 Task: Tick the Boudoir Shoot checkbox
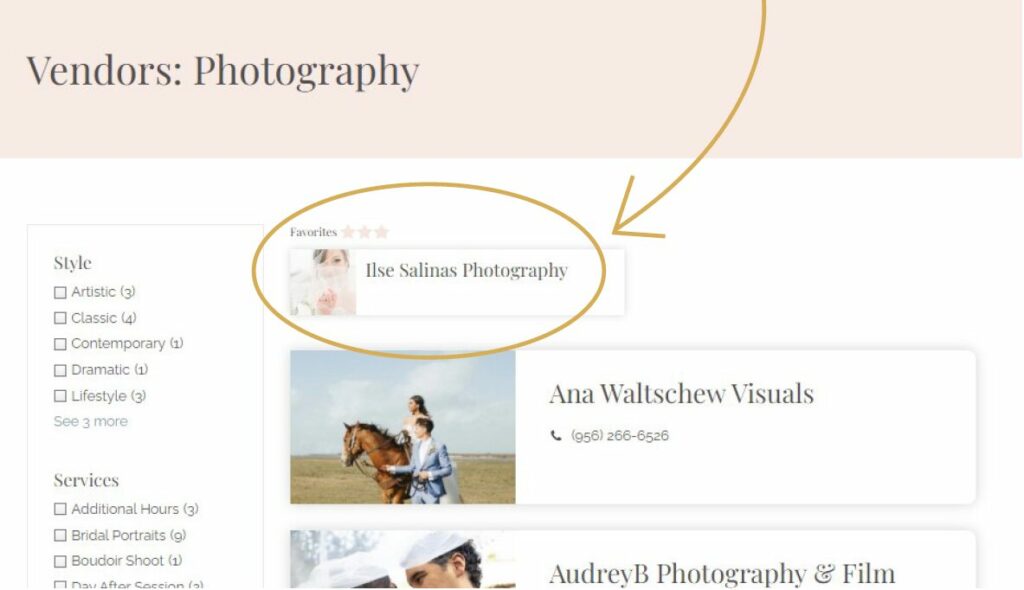click(x=60, y=561)
